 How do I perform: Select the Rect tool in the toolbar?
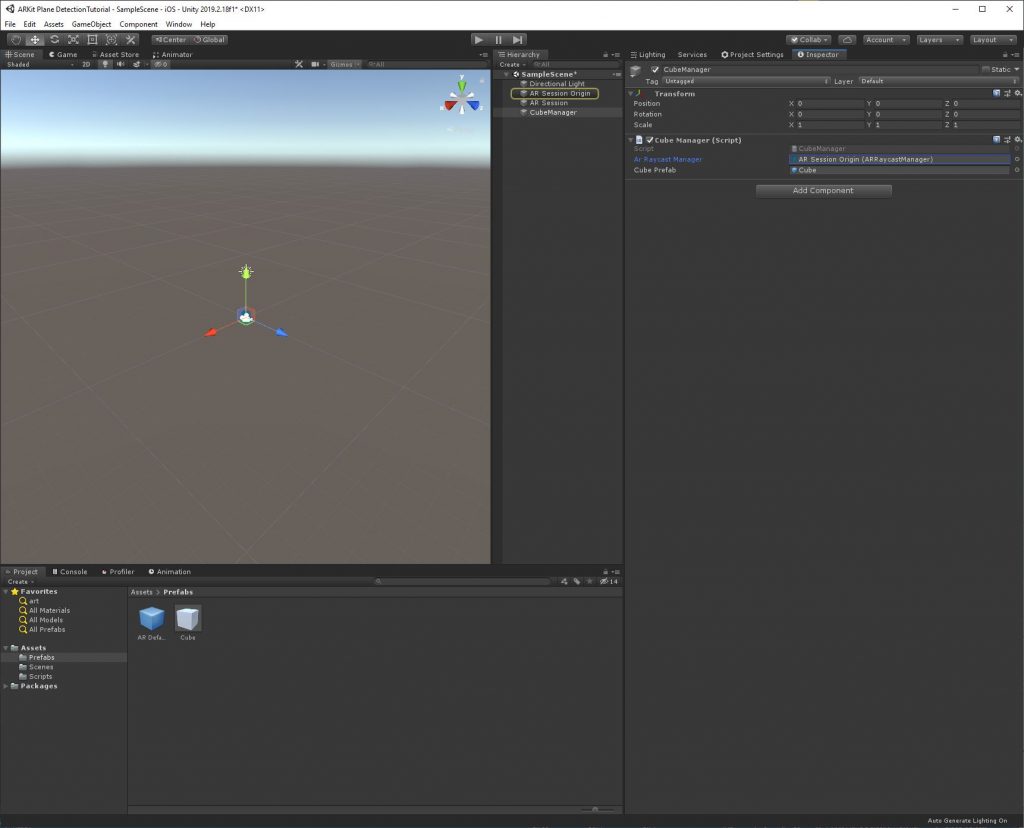click(x=92, y=40)
